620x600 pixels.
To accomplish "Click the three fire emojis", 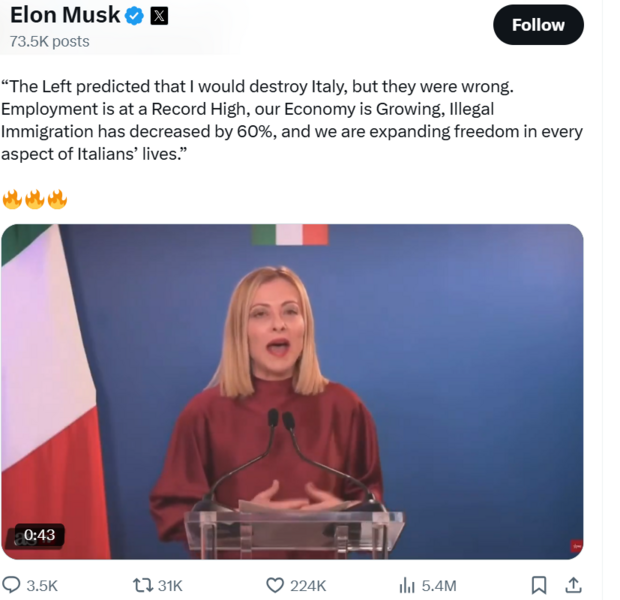I will coord(35,200).
